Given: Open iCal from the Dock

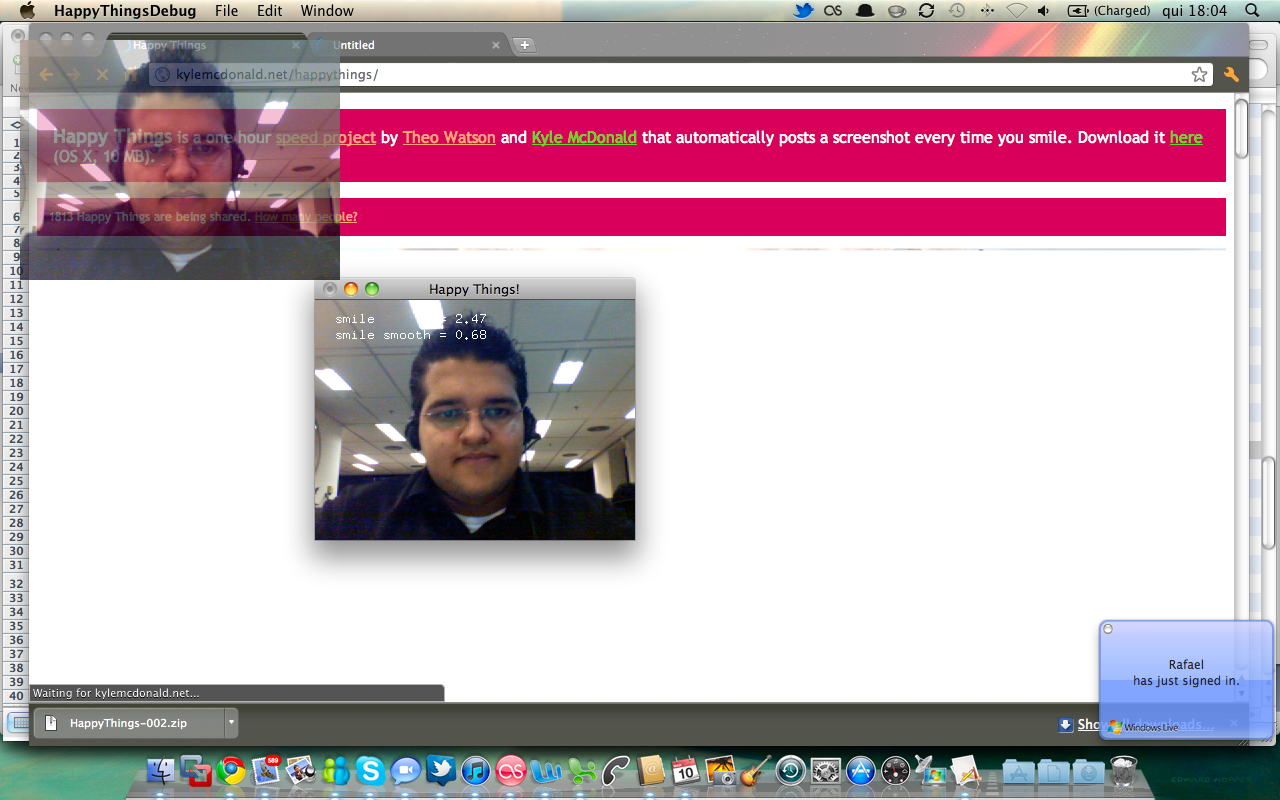Looking at the screenshot, I should 685,770.
